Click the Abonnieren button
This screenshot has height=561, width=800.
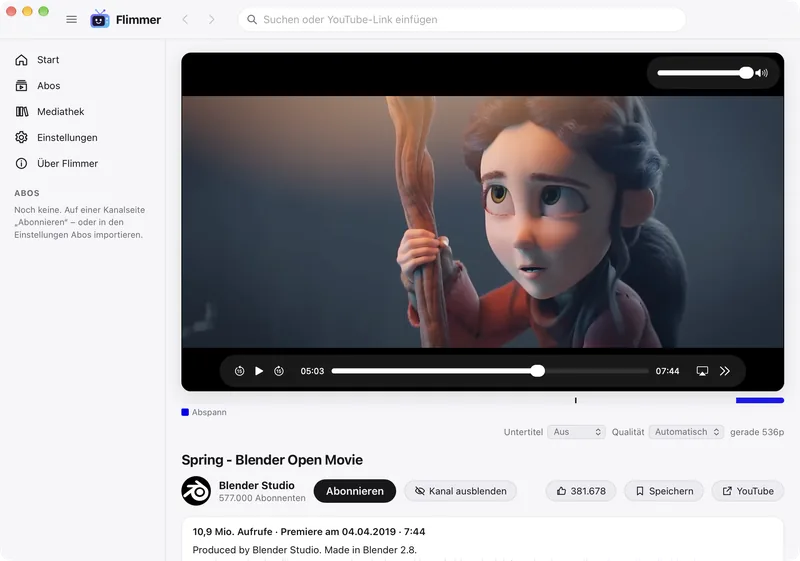[355, 491]
